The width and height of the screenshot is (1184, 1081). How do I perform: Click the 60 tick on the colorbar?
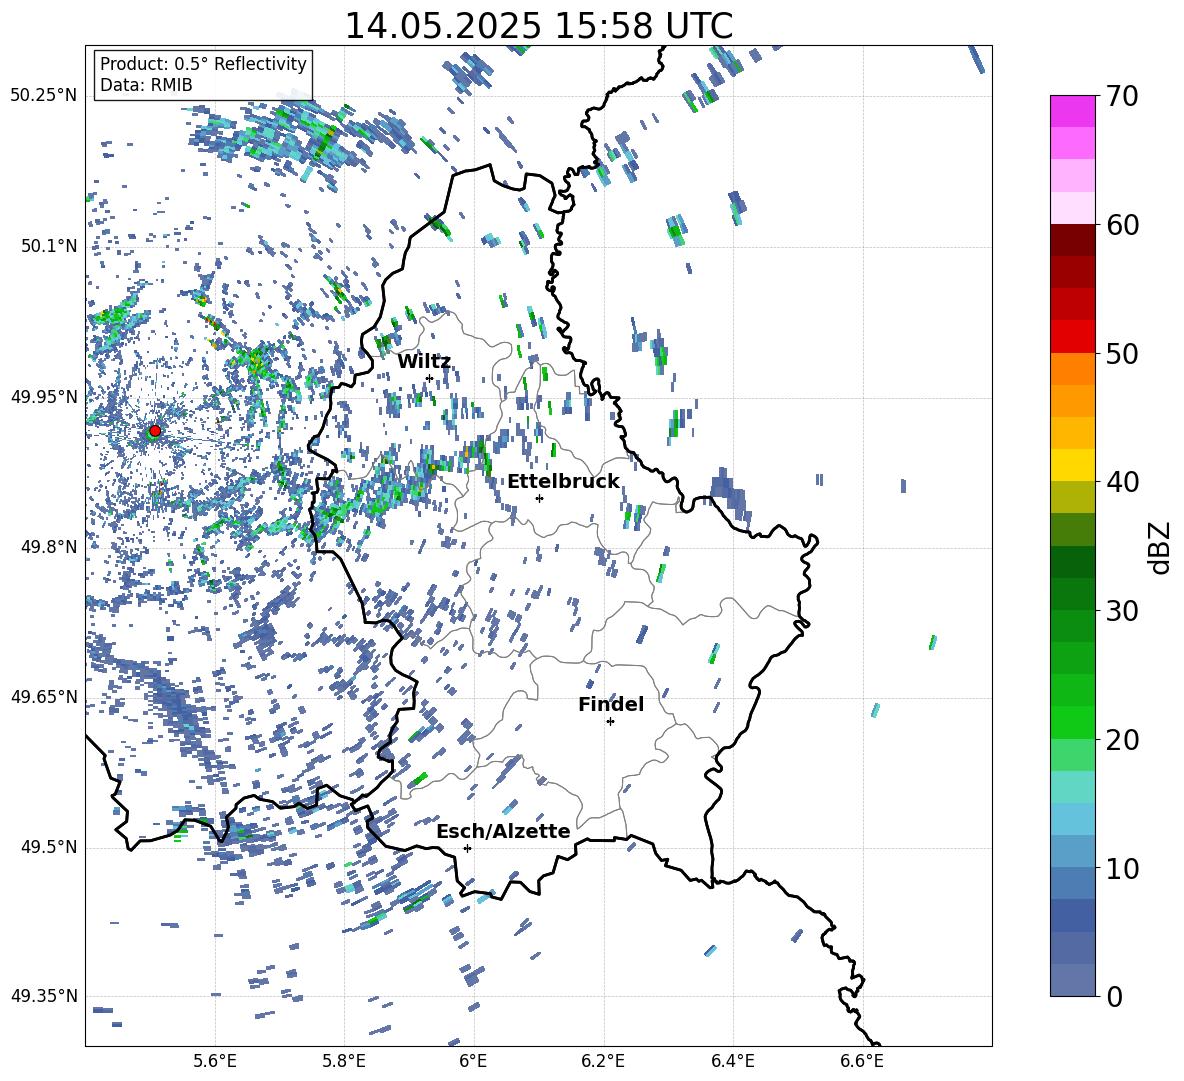pos(1122,225)
